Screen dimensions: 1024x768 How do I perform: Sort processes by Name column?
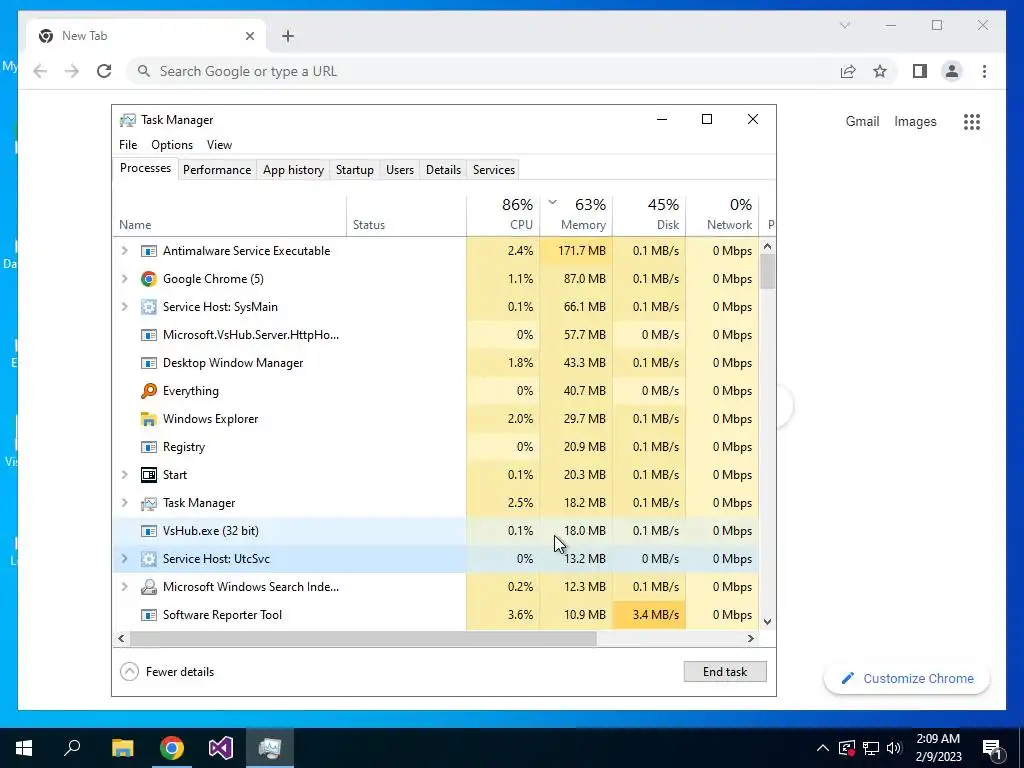coord(229,216)
